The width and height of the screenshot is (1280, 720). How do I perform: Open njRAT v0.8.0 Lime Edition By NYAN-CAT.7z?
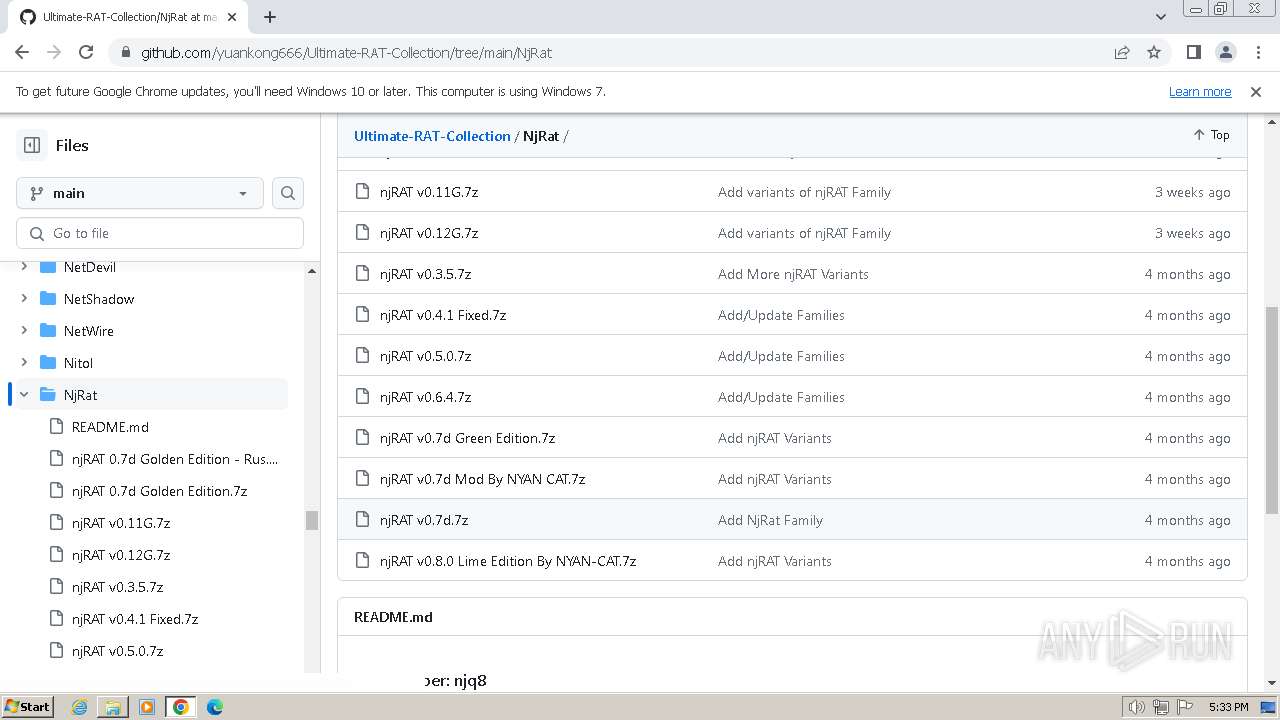point(508,561)
